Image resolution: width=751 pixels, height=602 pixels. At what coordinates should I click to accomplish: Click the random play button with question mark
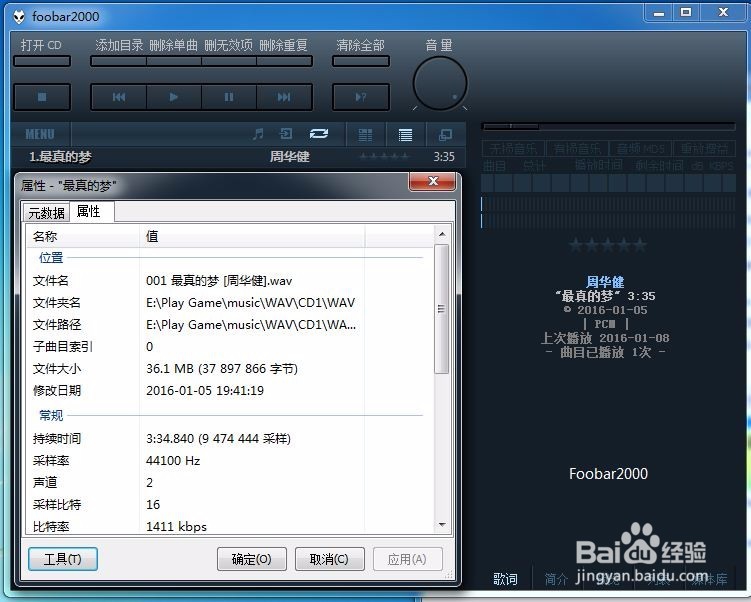361,97
